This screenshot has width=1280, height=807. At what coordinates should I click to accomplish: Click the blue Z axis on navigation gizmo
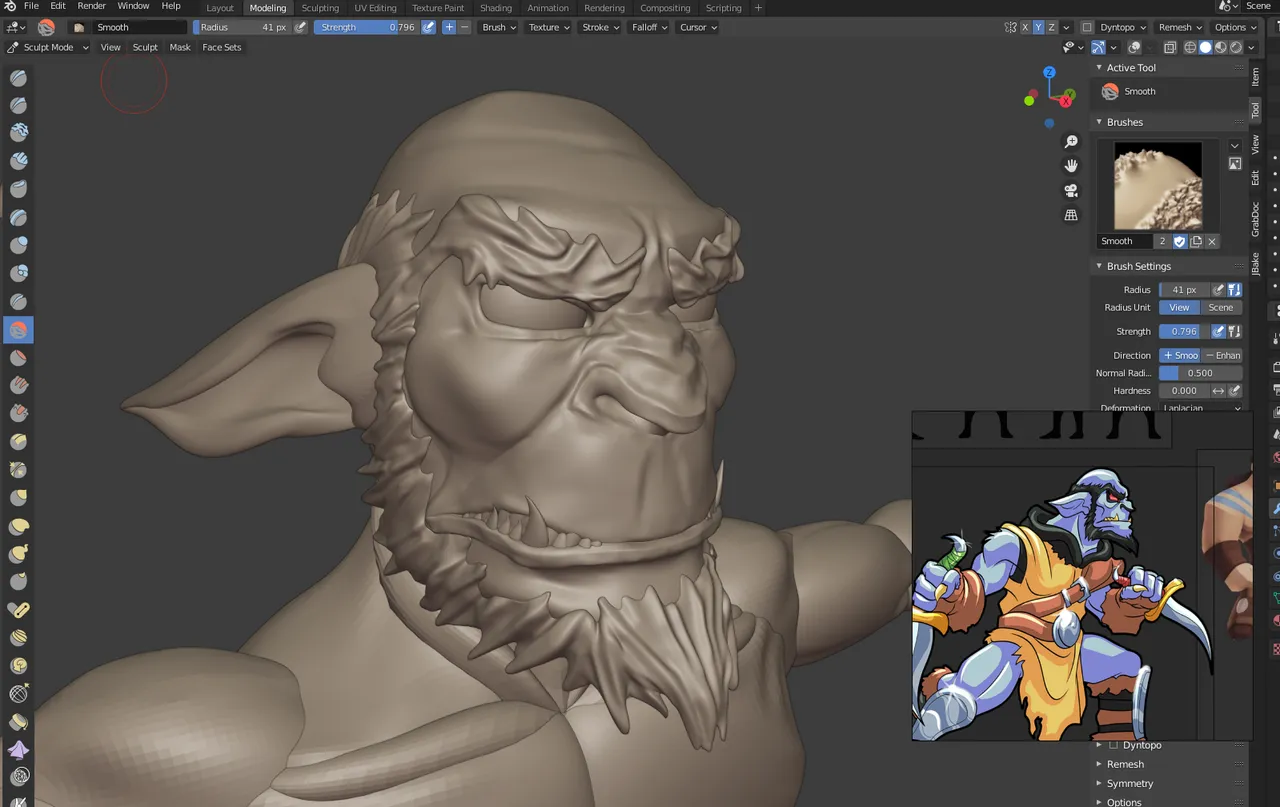[x=1049, y=73]
